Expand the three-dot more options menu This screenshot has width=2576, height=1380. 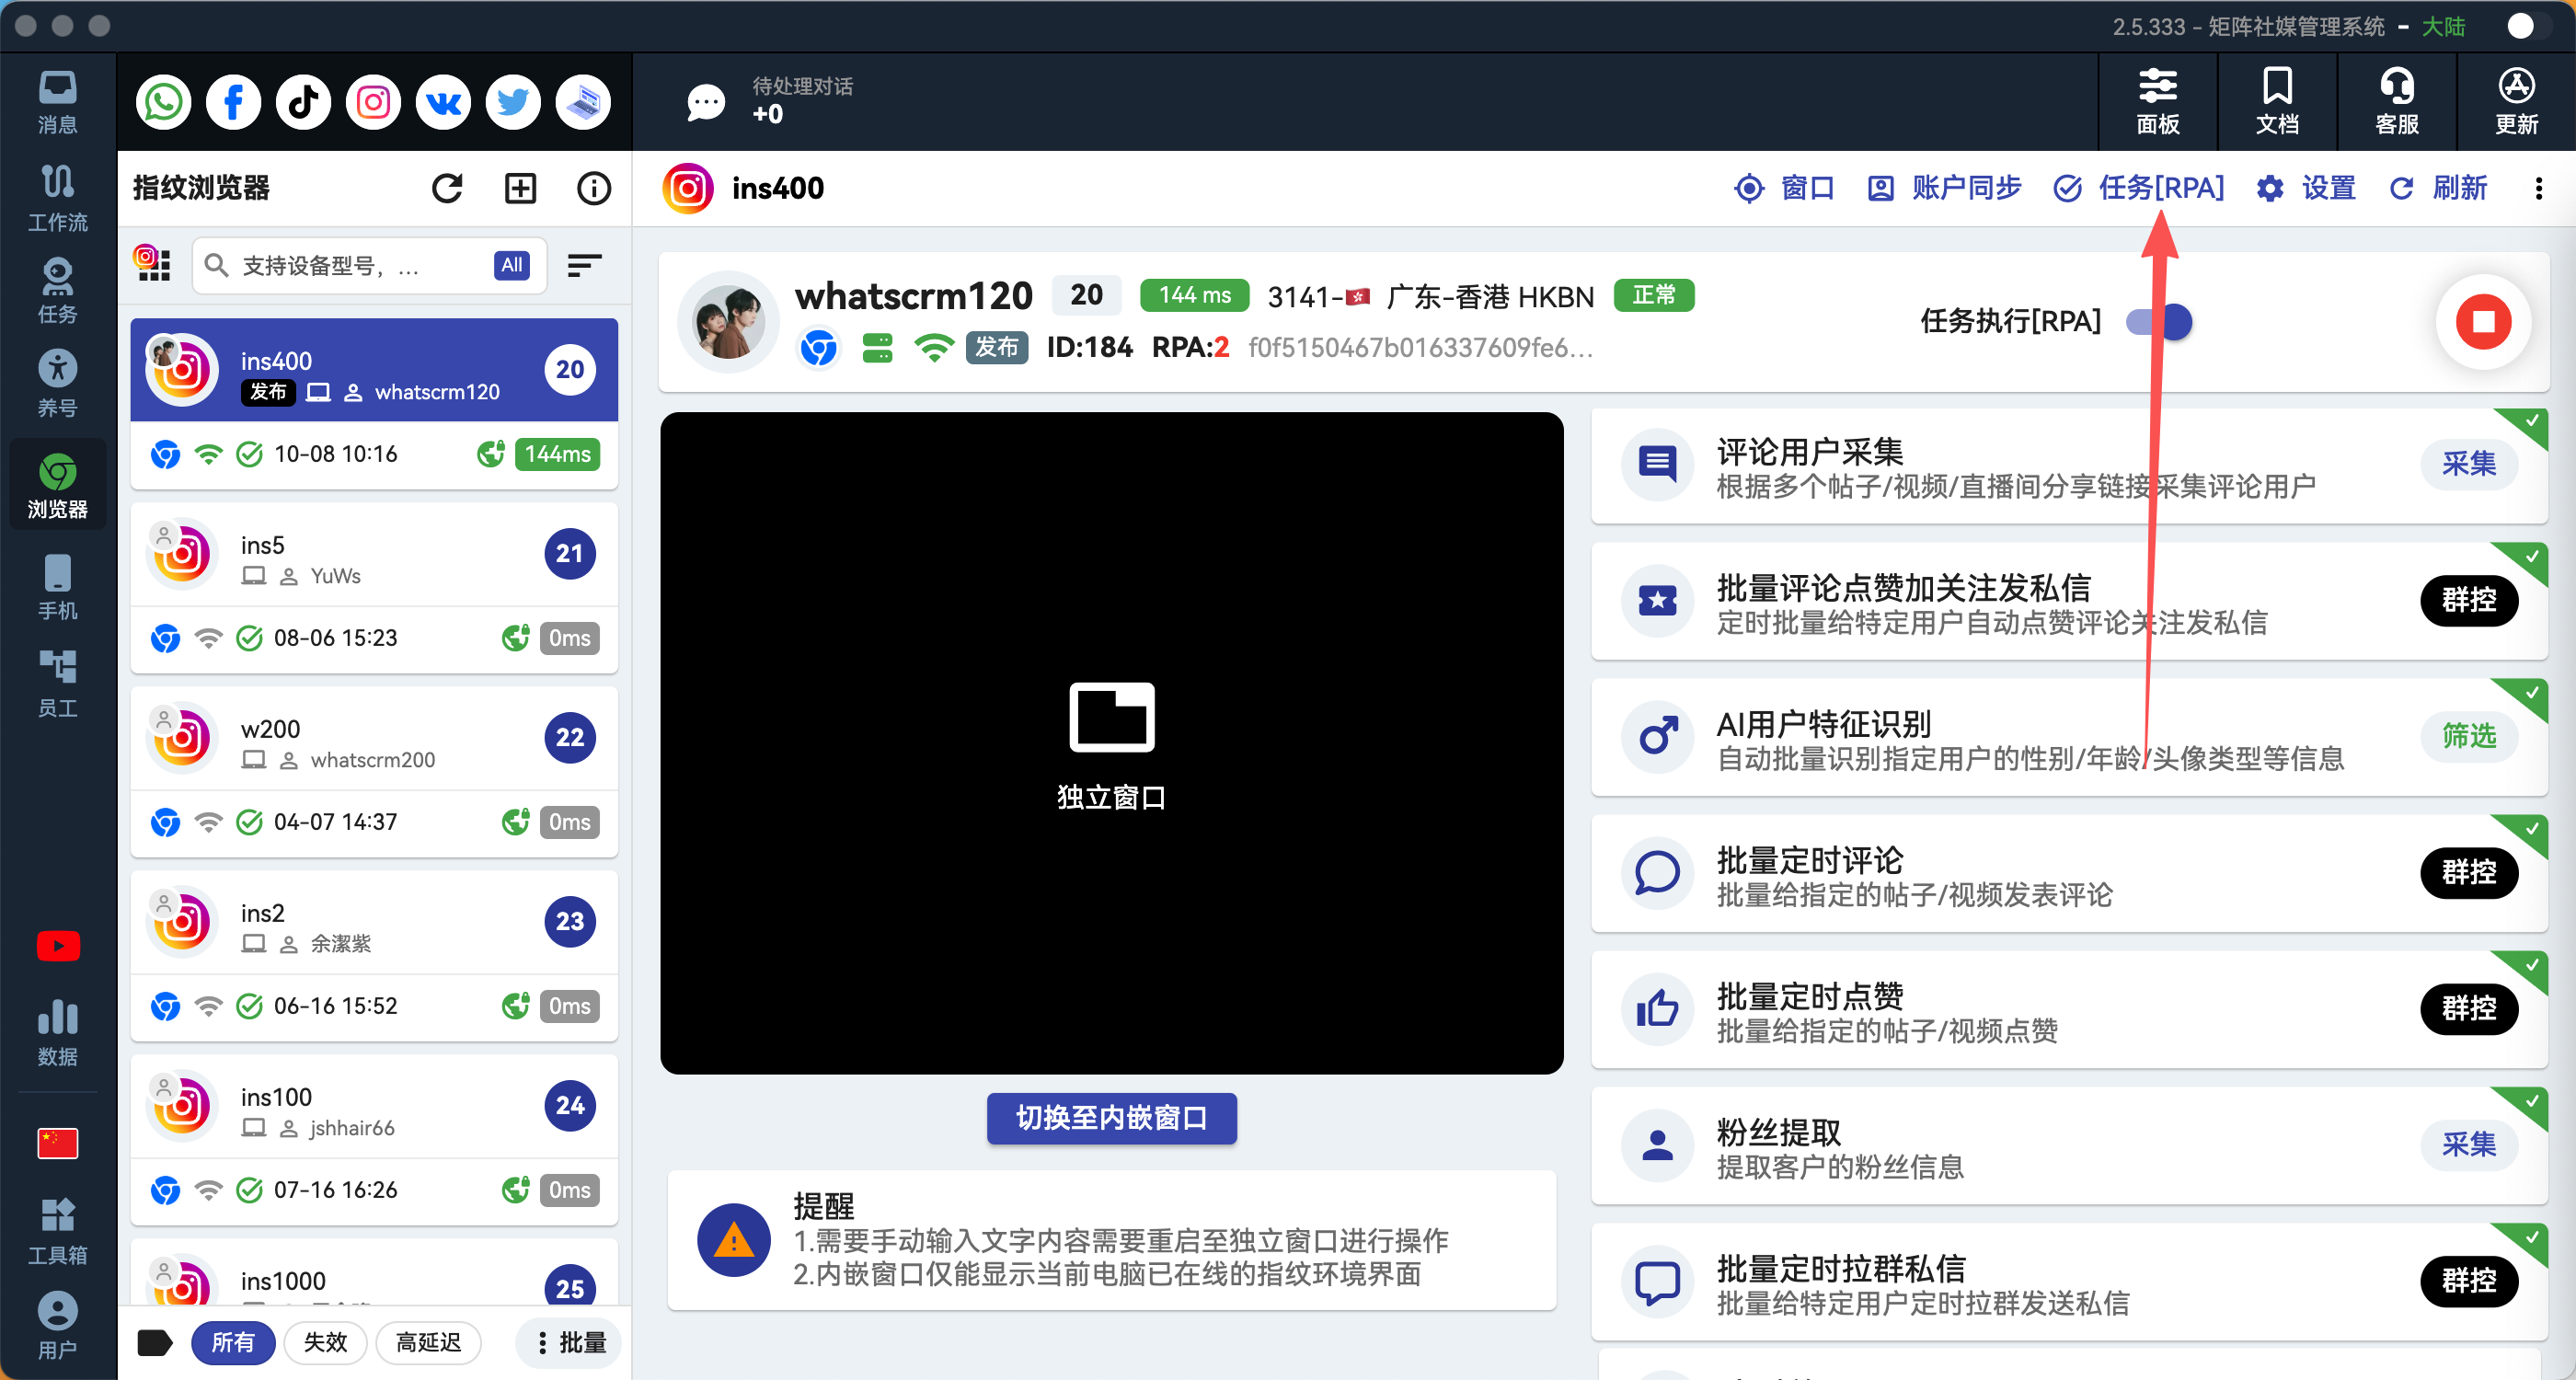coord(2538,188)
